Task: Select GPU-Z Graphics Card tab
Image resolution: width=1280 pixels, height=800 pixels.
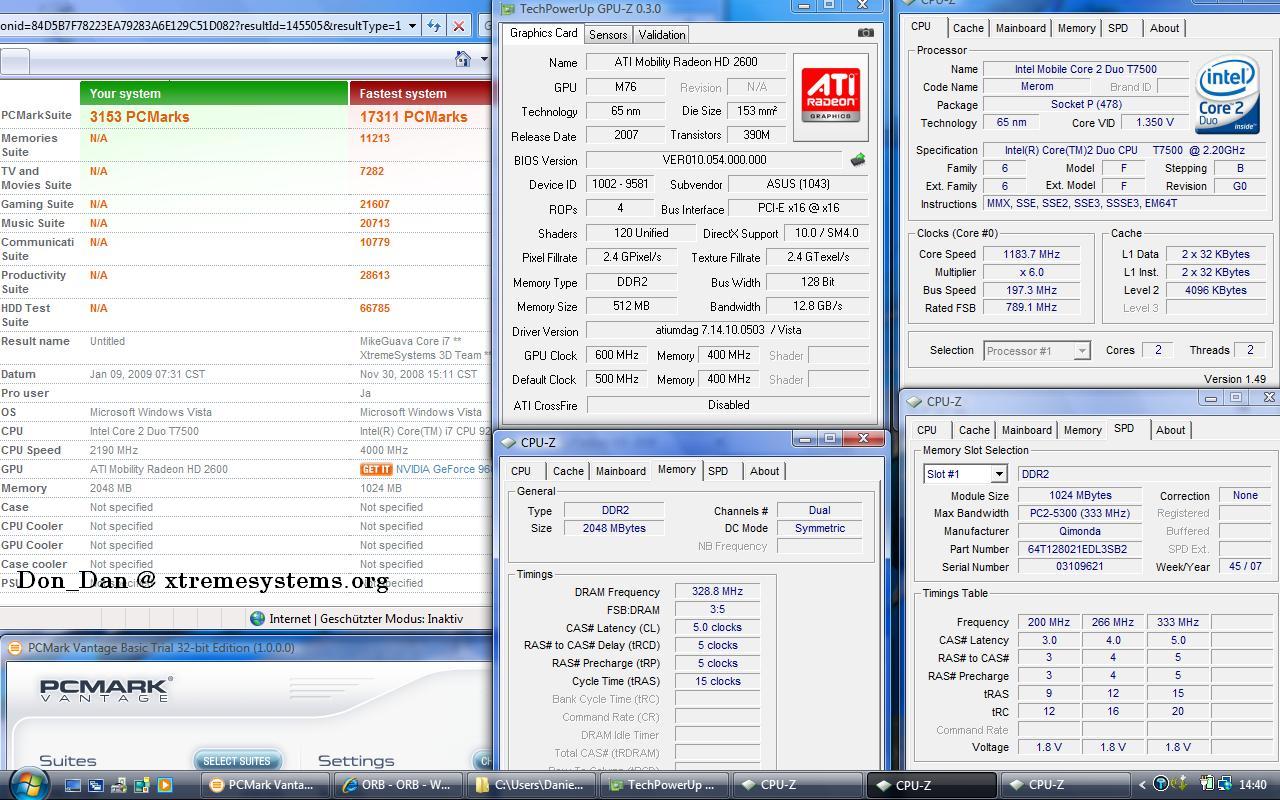Action: point(543,33)
